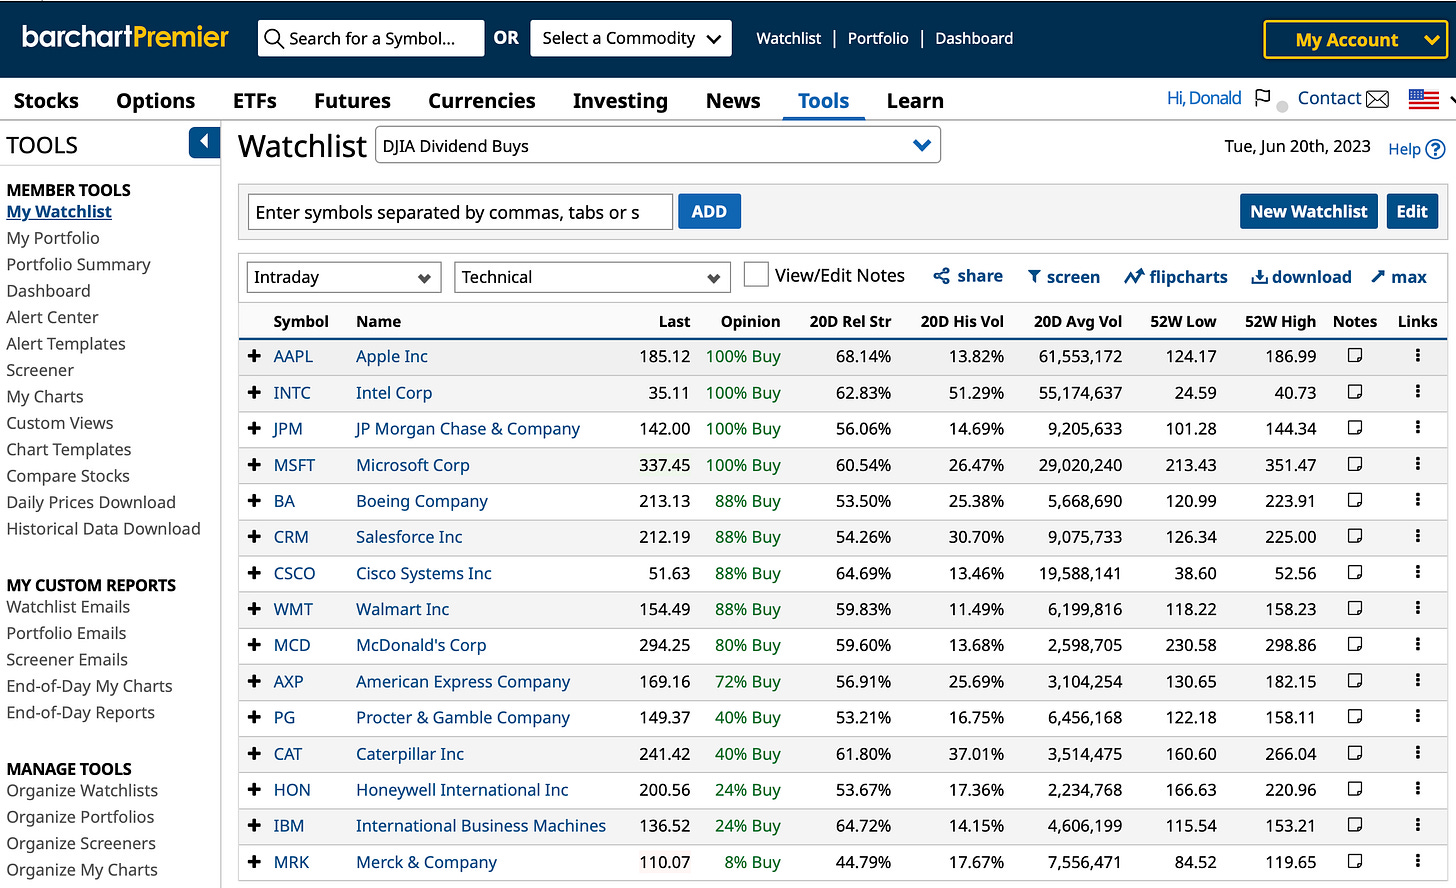Expand the INTC row plus sign

pos(254,392)
